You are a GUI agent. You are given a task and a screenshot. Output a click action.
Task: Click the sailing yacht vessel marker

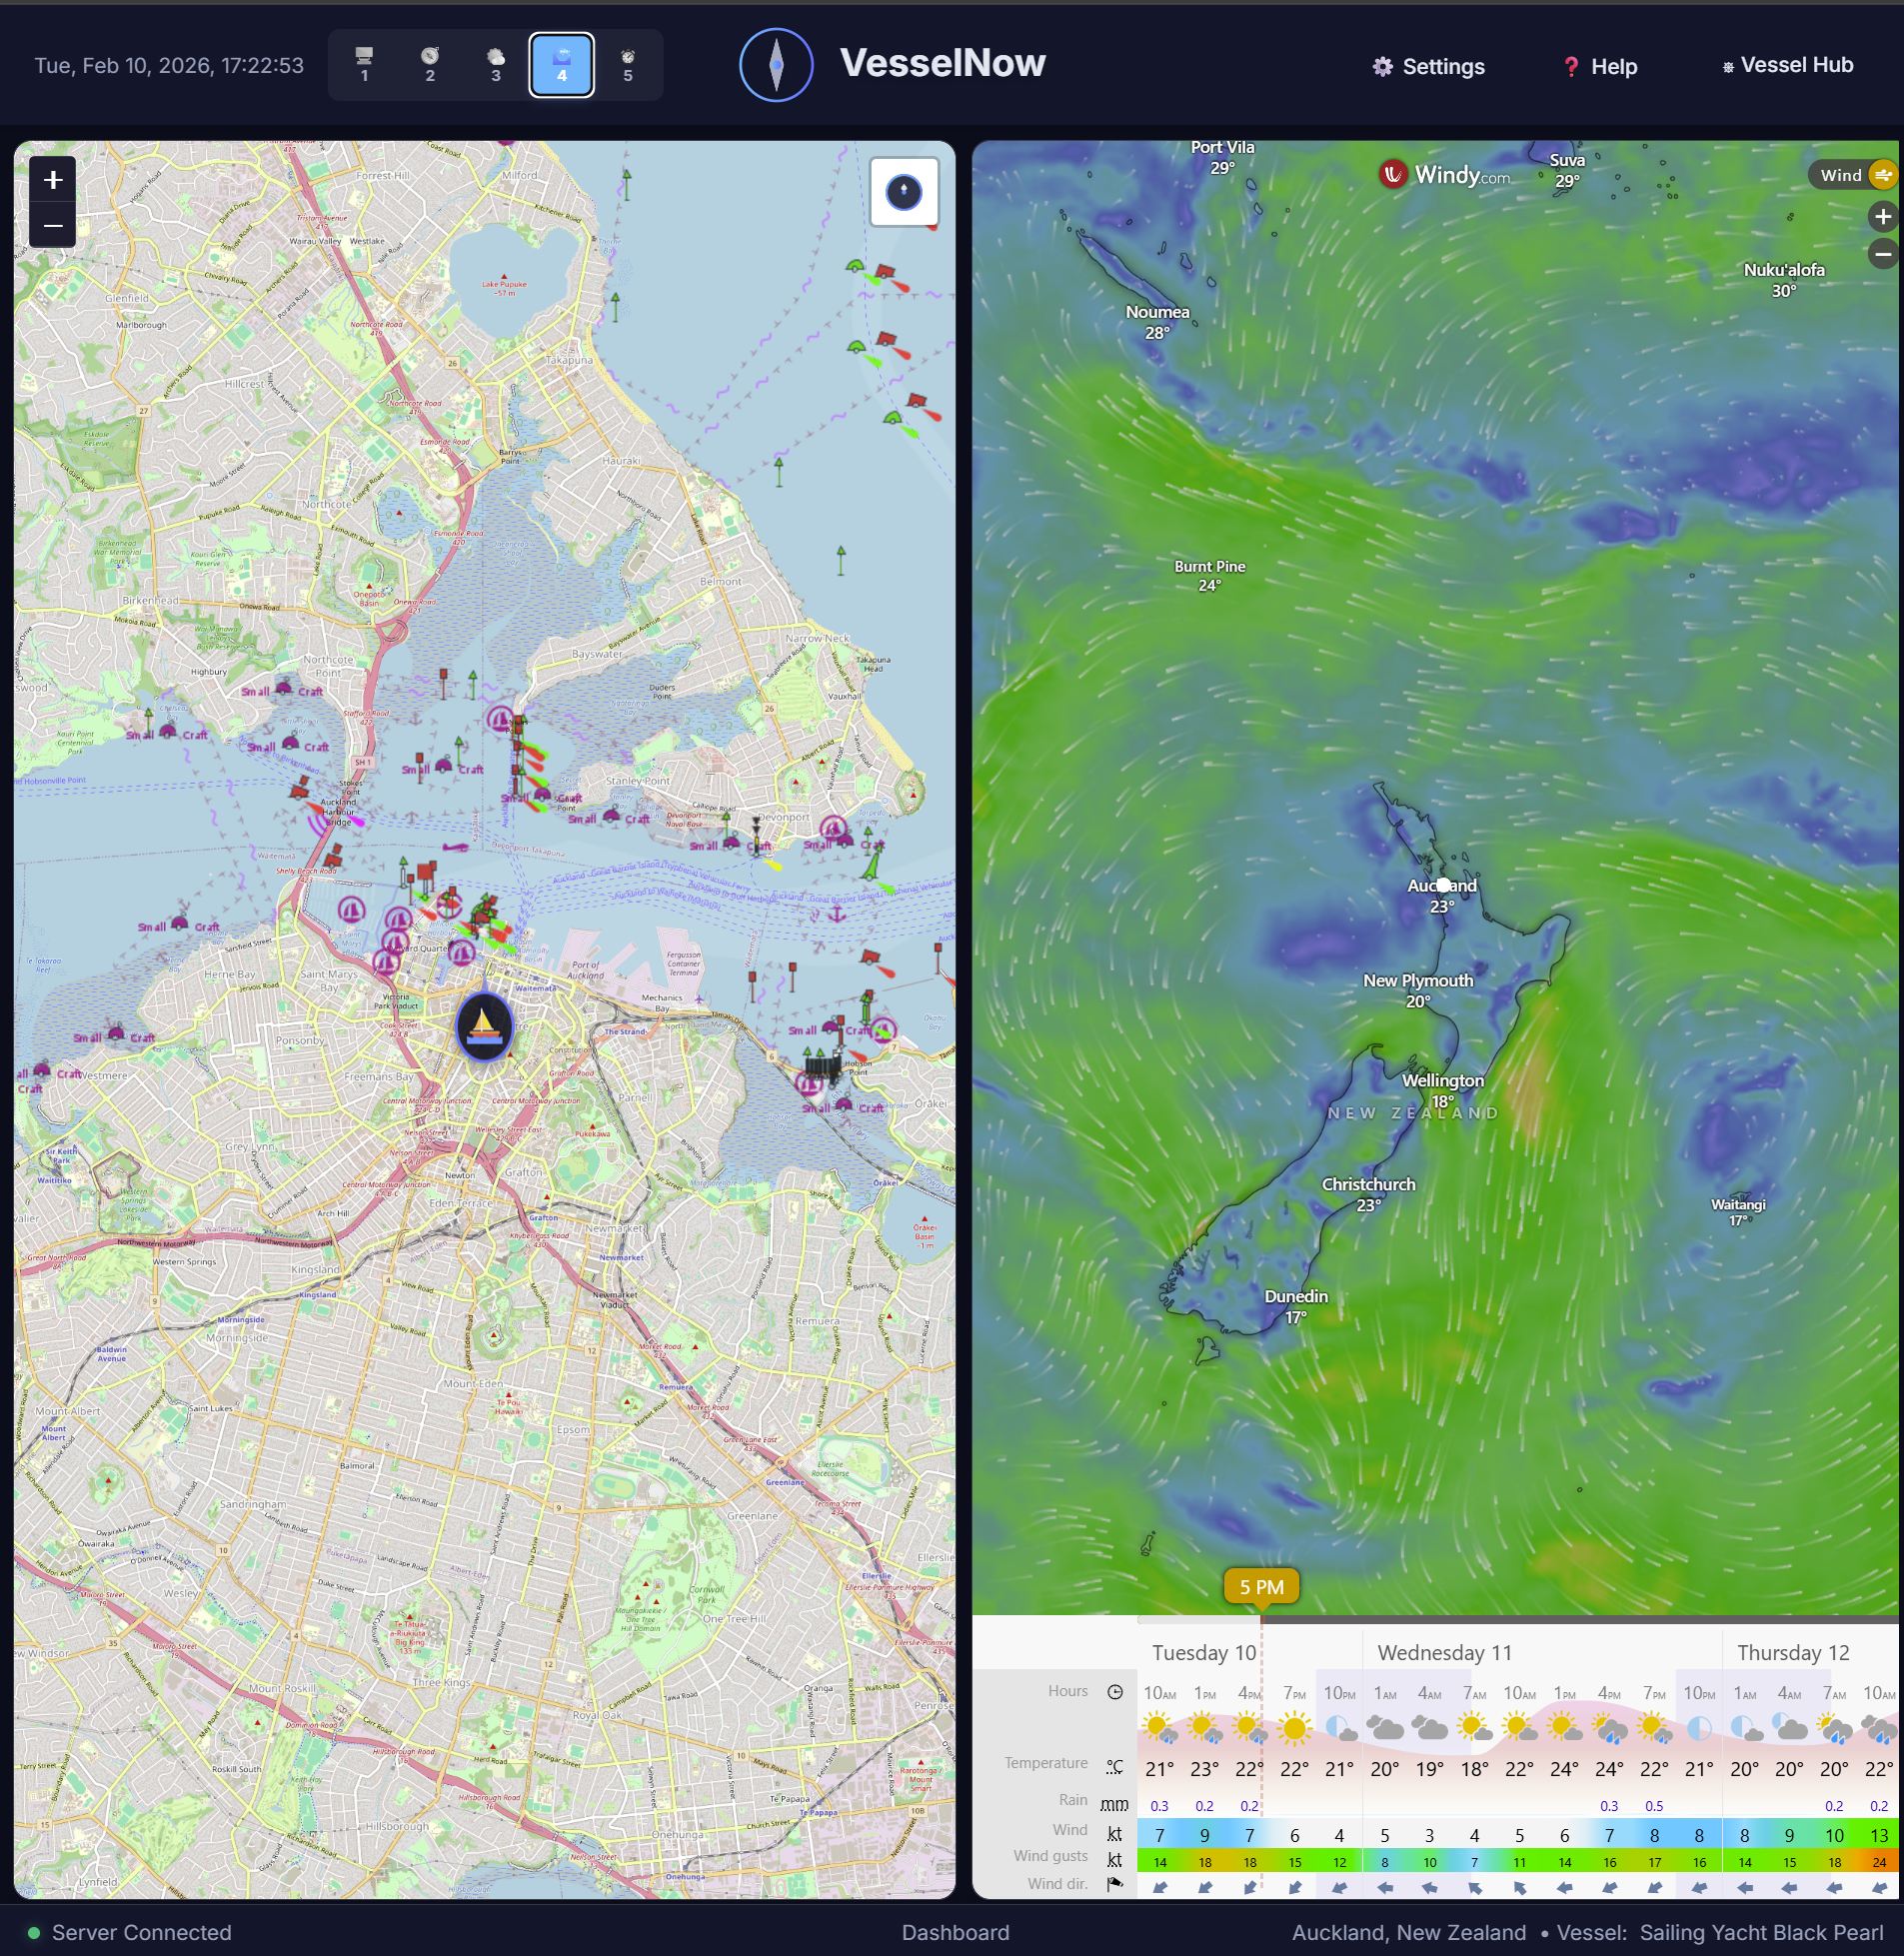click(x=484, y=1027)
